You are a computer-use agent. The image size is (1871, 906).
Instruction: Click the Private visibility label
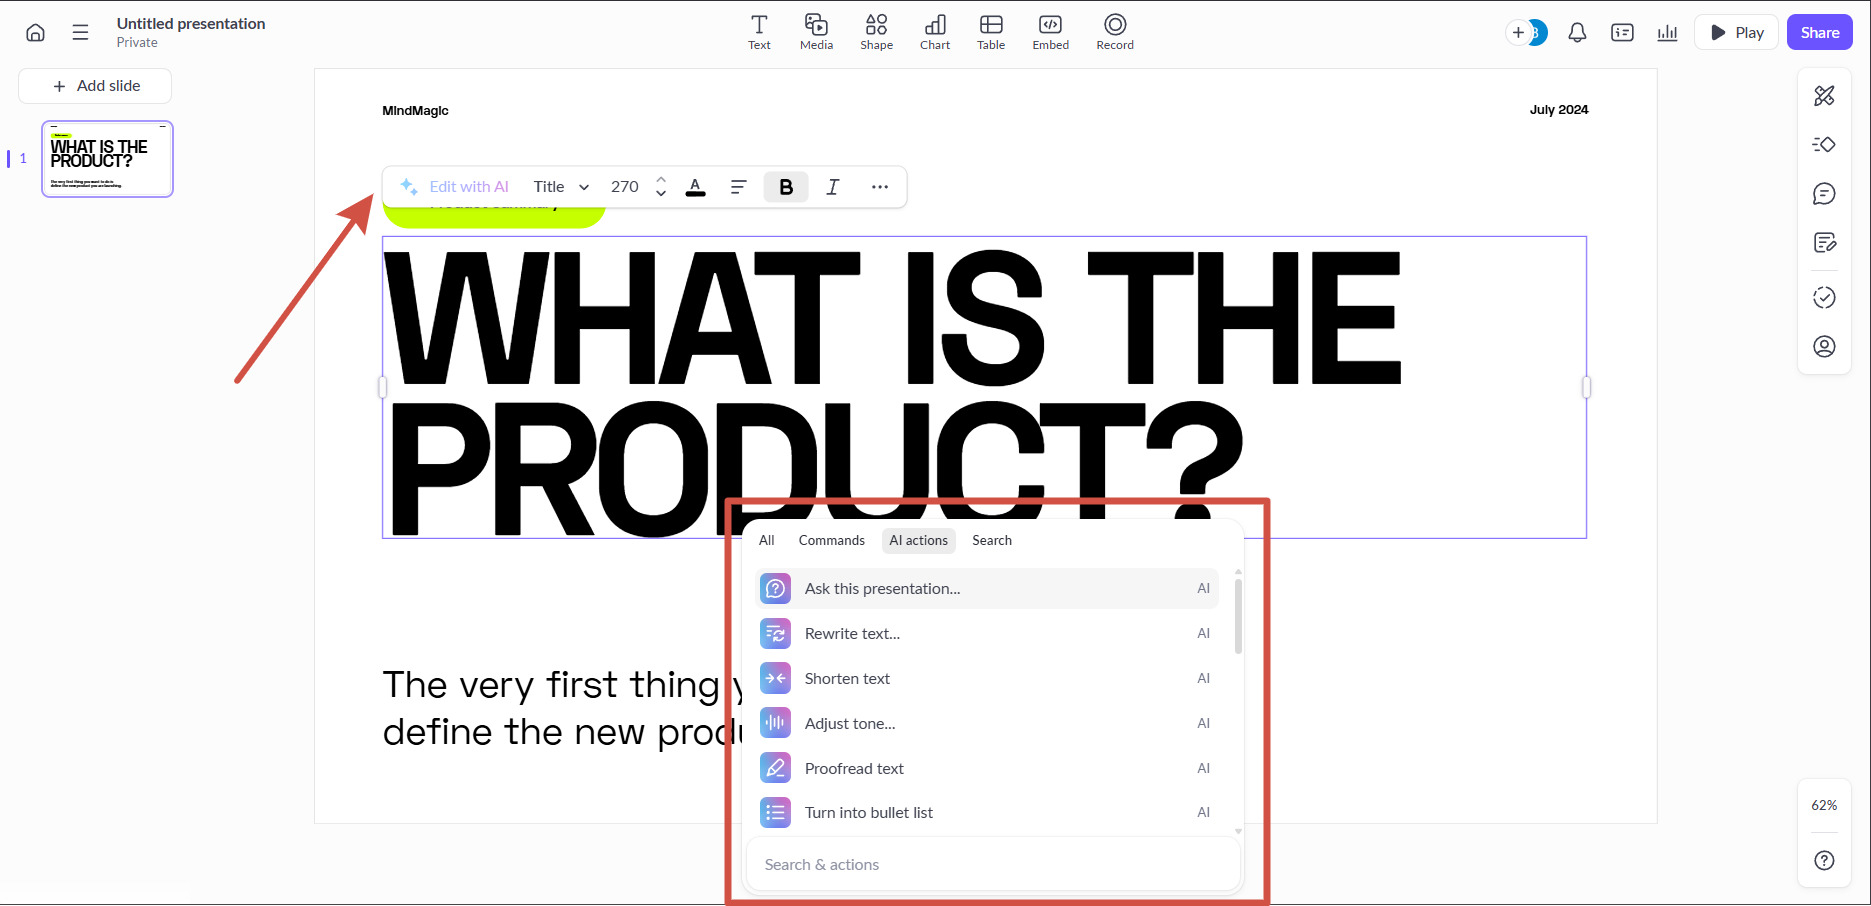point(137,43)
